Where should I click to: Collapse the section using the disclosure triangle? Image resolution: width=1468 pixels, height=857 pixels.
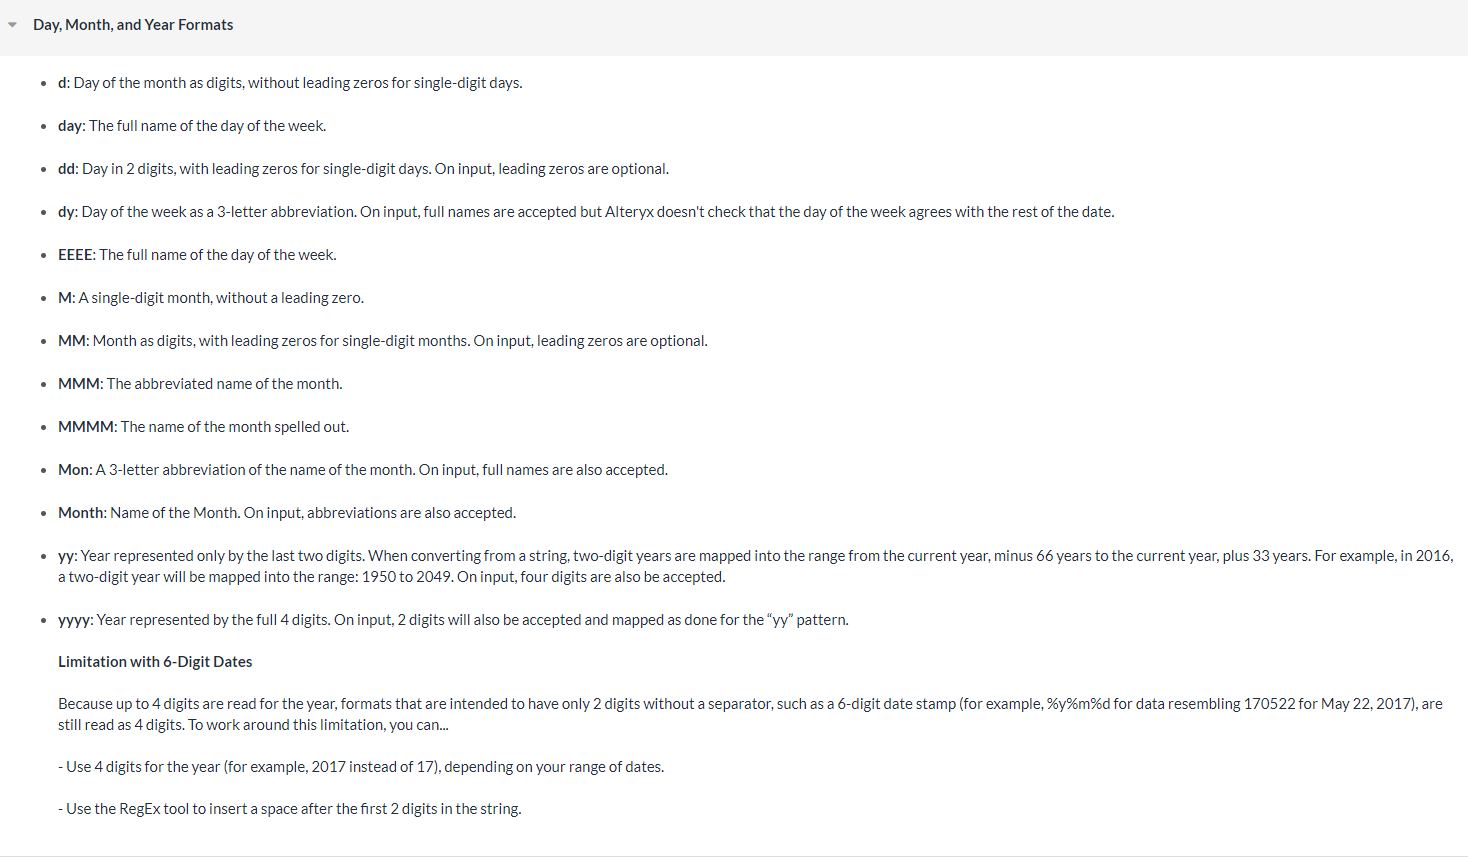tap(12, 25)
